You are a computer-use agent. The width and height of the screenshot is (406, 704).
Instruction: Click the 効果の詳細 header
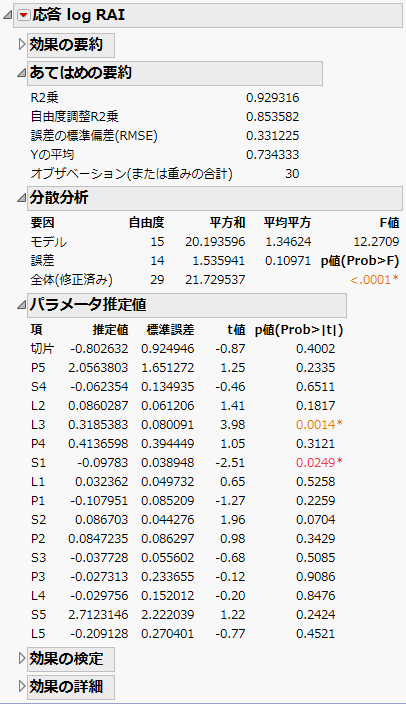[71, 687]
